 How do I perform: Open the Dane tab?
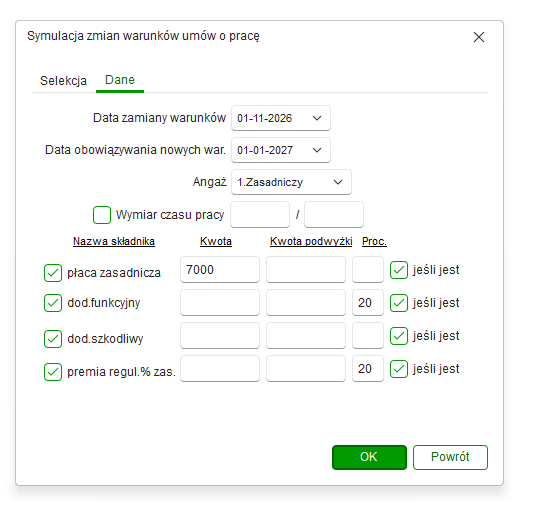pyautogui.click(x=120, y=80)
